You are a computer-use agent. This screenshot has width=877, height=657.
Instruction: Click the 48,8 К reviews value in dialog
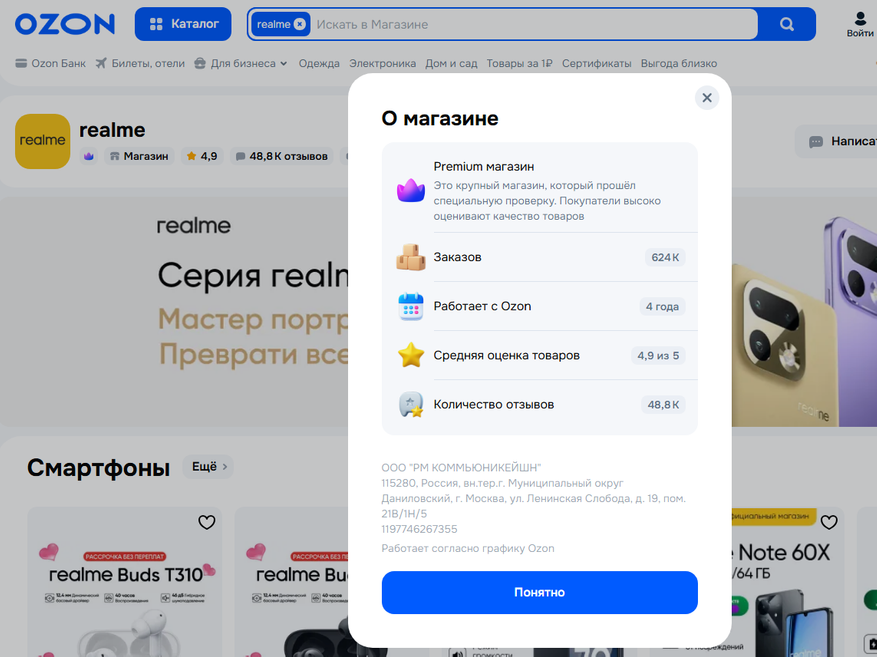pos(663,405)
